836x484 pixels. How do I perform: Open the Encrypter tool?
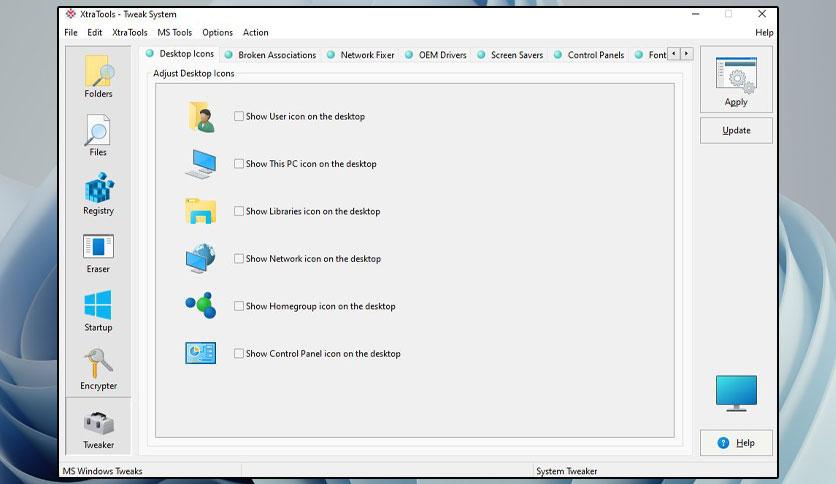tap(99, 369)
